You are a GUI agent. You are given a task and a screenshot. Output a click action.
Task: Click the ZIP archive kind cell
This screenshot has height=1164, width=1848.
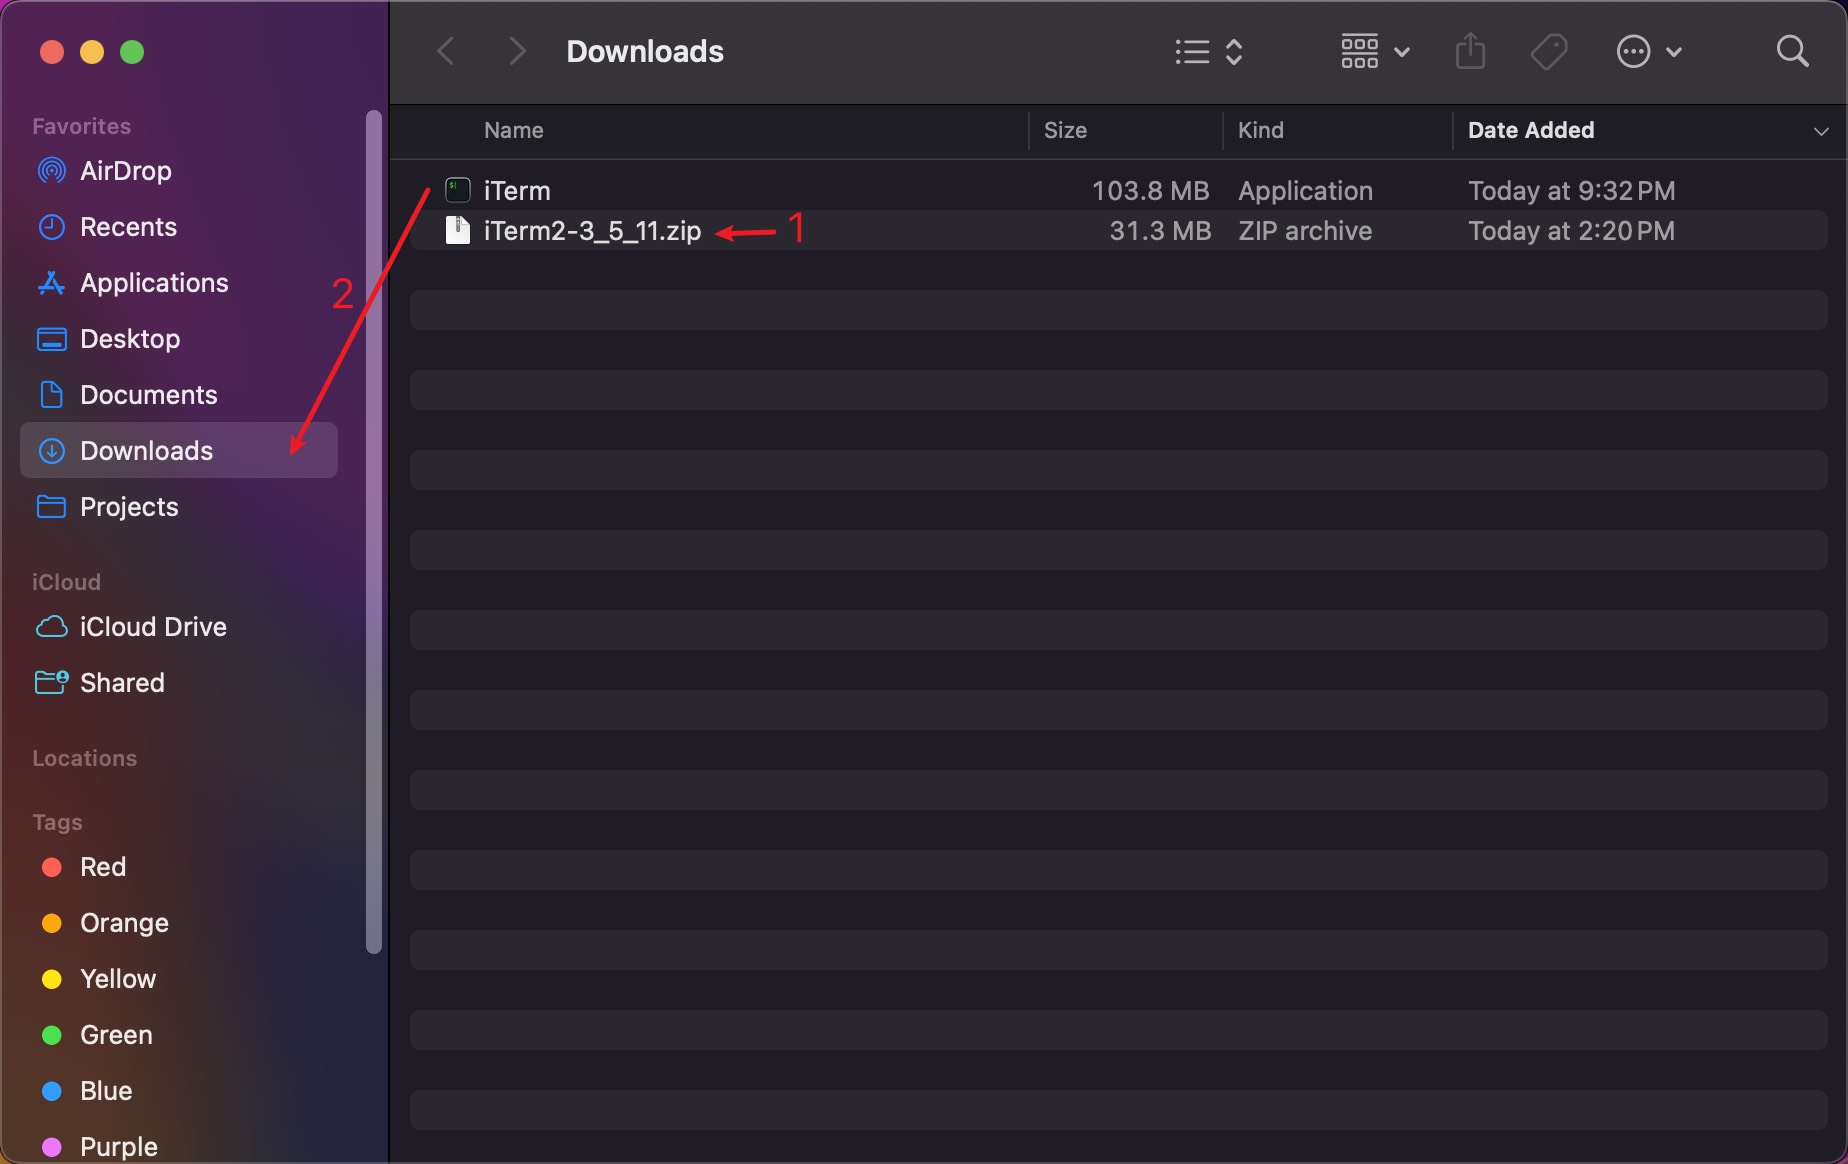[1304, 231]
